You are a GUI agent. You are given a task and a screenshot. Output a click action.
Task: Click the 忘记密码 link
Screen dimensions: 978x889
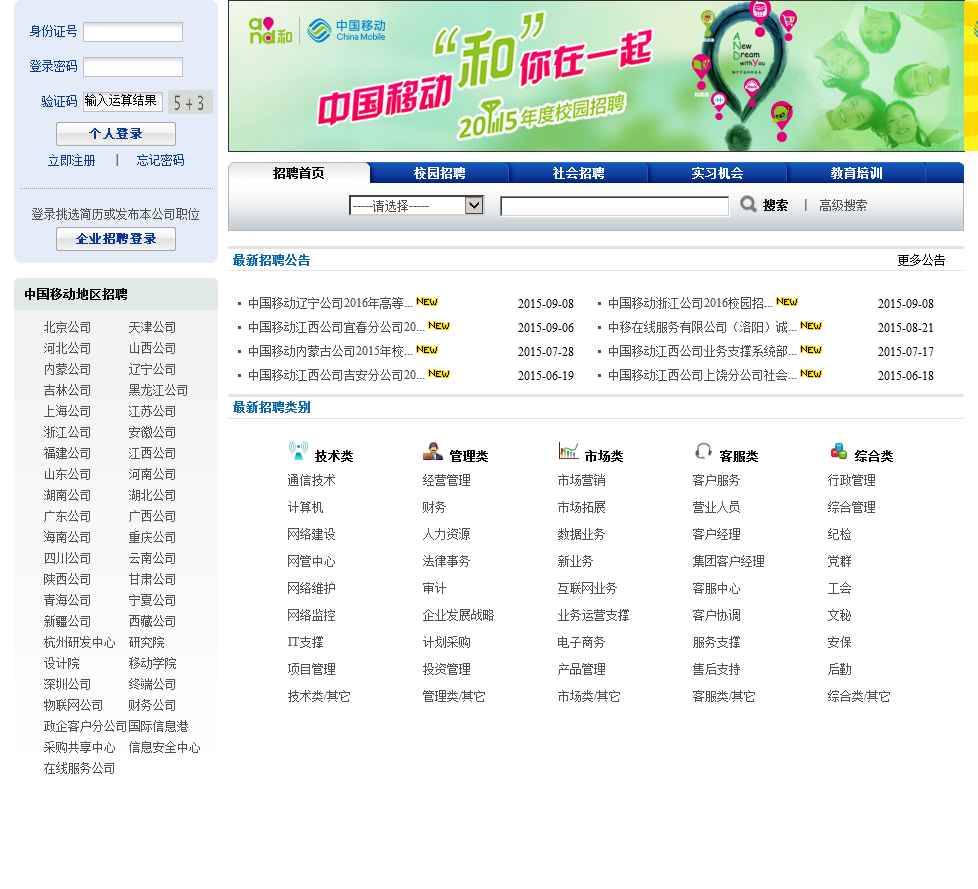[x=160, y=161]
